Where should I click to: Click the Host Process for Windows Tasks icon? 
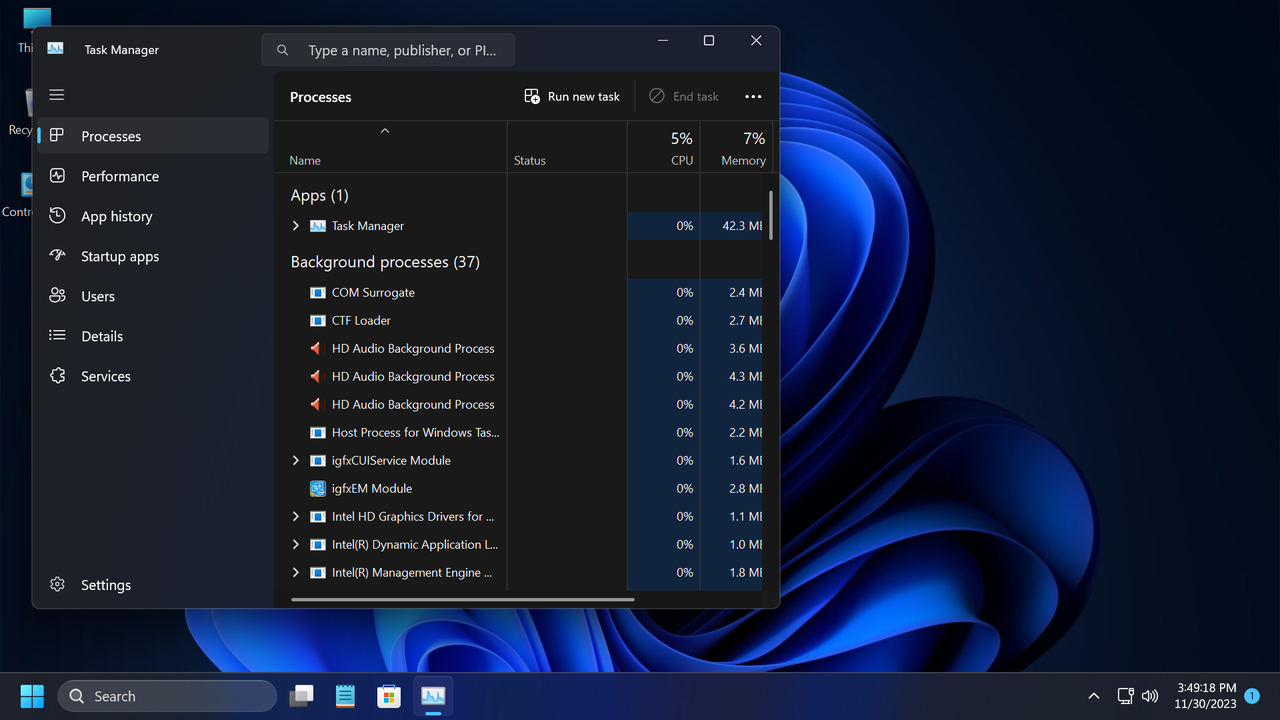click(x=318, y=433)
